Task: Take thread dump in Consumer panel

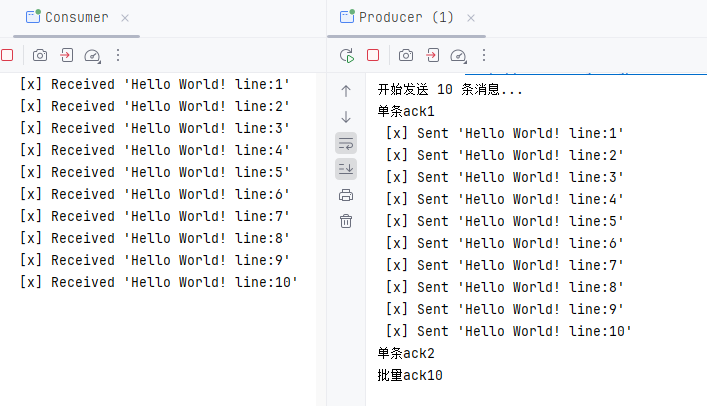Action: pos(40,55)
